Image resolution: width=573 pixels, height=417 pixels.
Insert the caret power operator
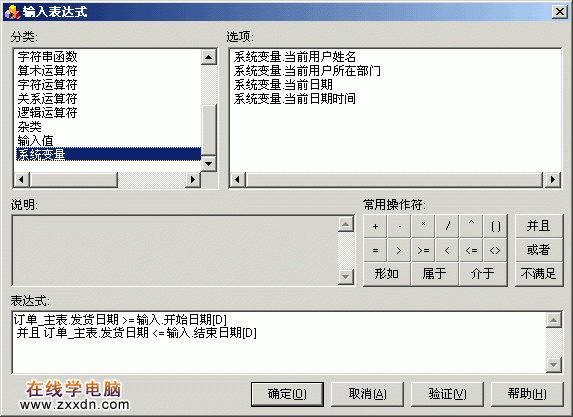point(471,226)
